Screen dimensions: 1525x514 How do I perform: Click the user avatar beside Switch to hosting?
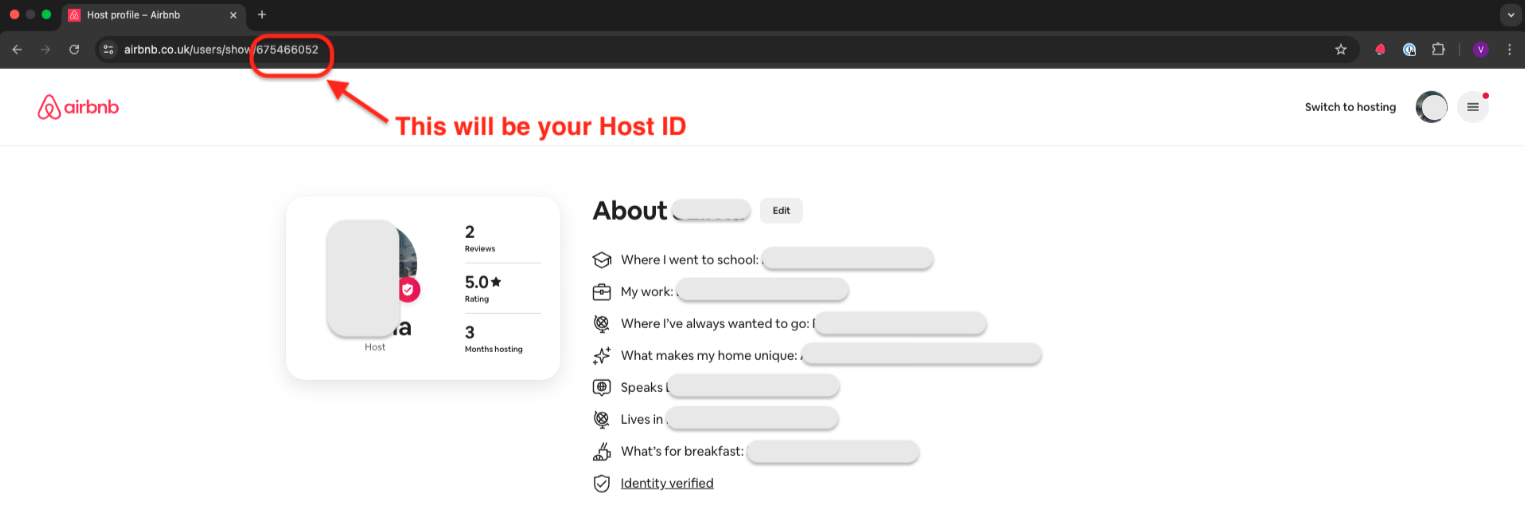pos(1432,107)
